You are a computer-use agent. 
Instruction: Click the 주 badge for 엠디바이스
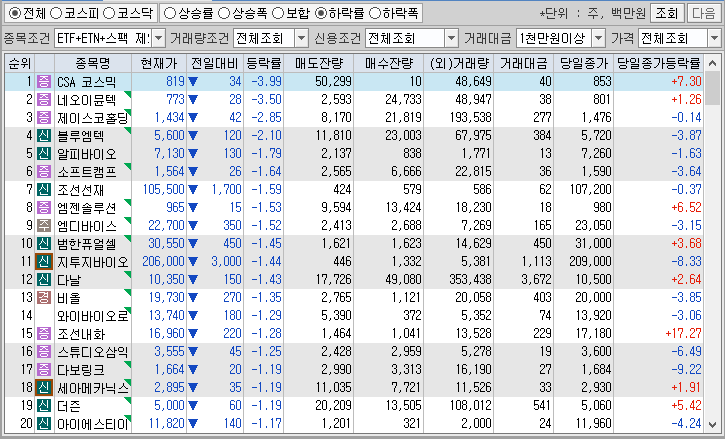click(44, 226)
